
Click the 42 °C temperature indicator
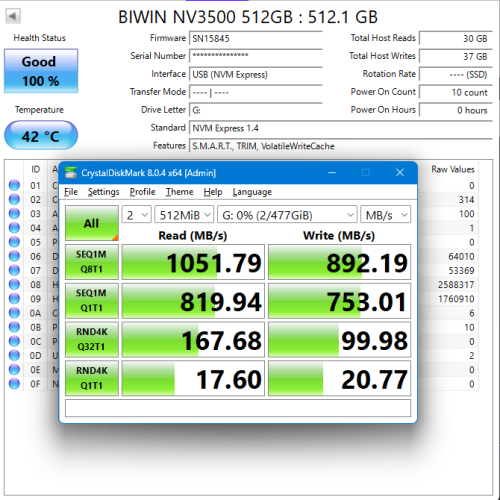pyautogui.click(x=41, y=136)
